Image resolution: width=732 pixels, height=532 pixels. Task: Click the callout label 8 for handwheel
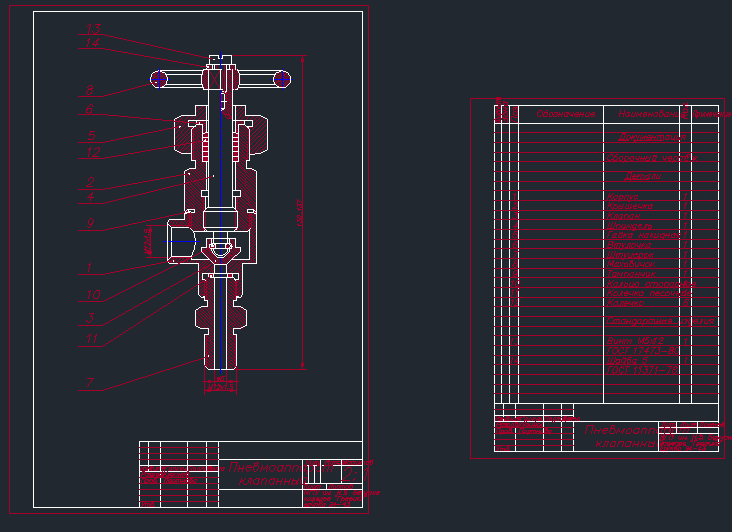pyautogui.click(x=90, y=90)
